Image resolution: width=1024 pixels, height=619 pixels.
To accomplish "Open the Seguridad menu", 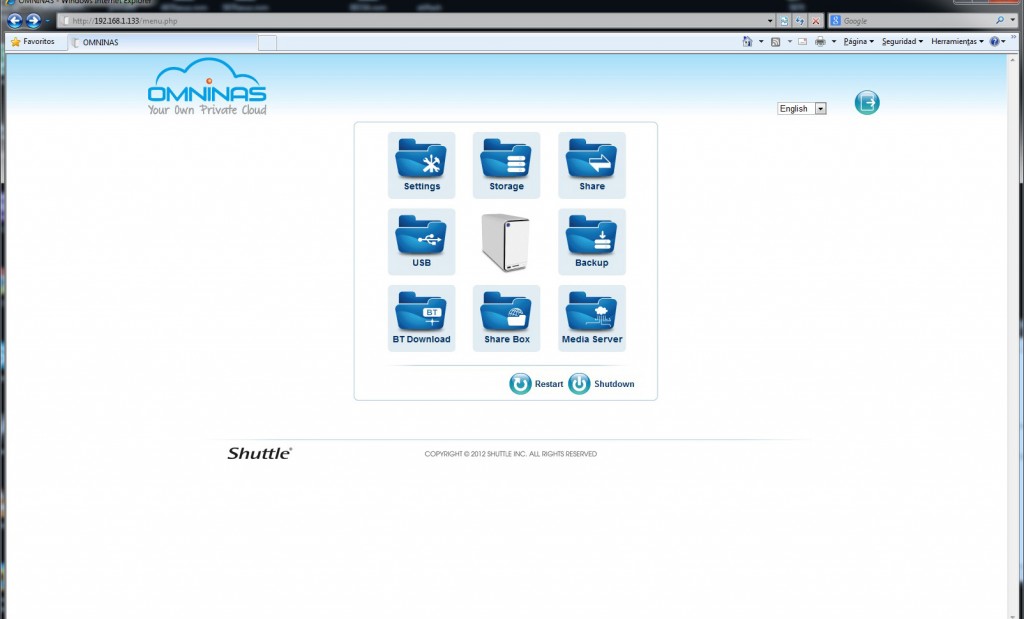I will tap(903, 42).
